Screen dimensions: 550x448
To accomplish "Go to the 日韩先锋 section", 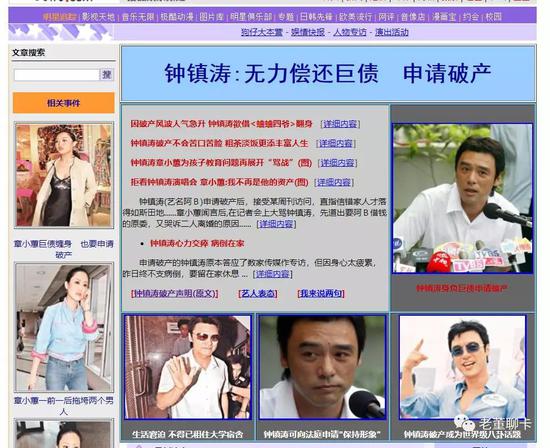I will click(316, 17).
